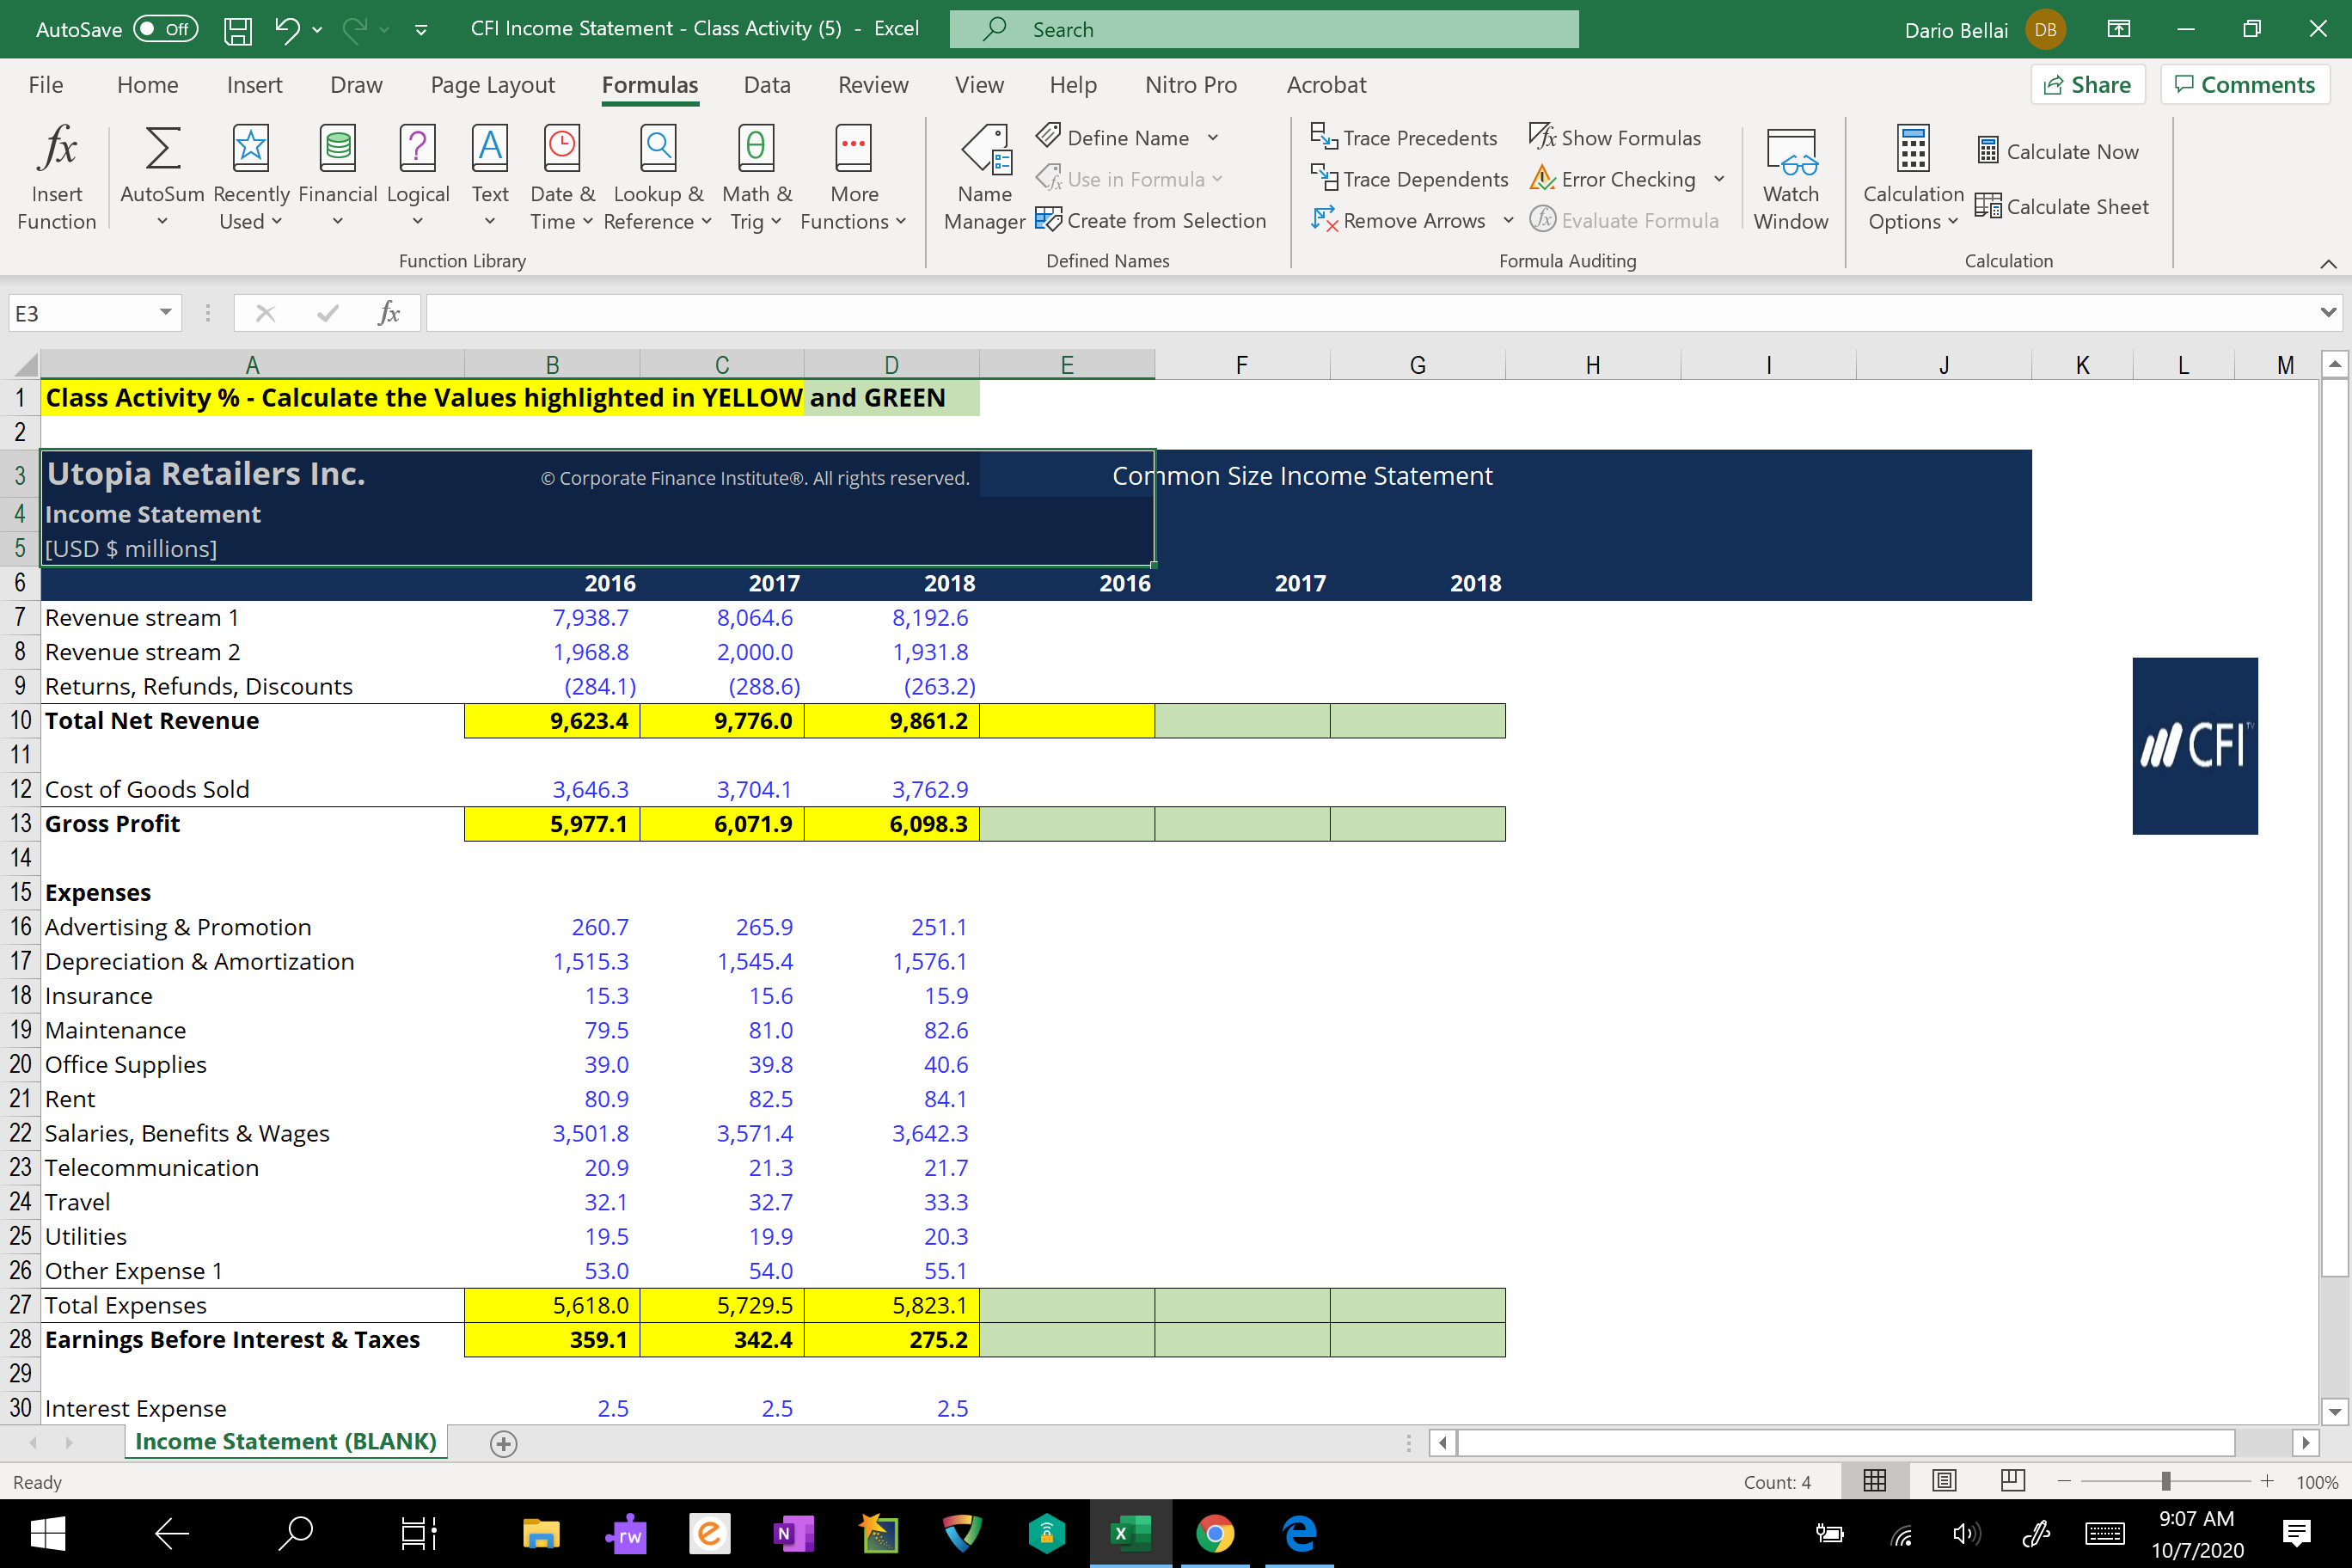
Task: Switch to the Review tab
Action: (x=873, y=85)
